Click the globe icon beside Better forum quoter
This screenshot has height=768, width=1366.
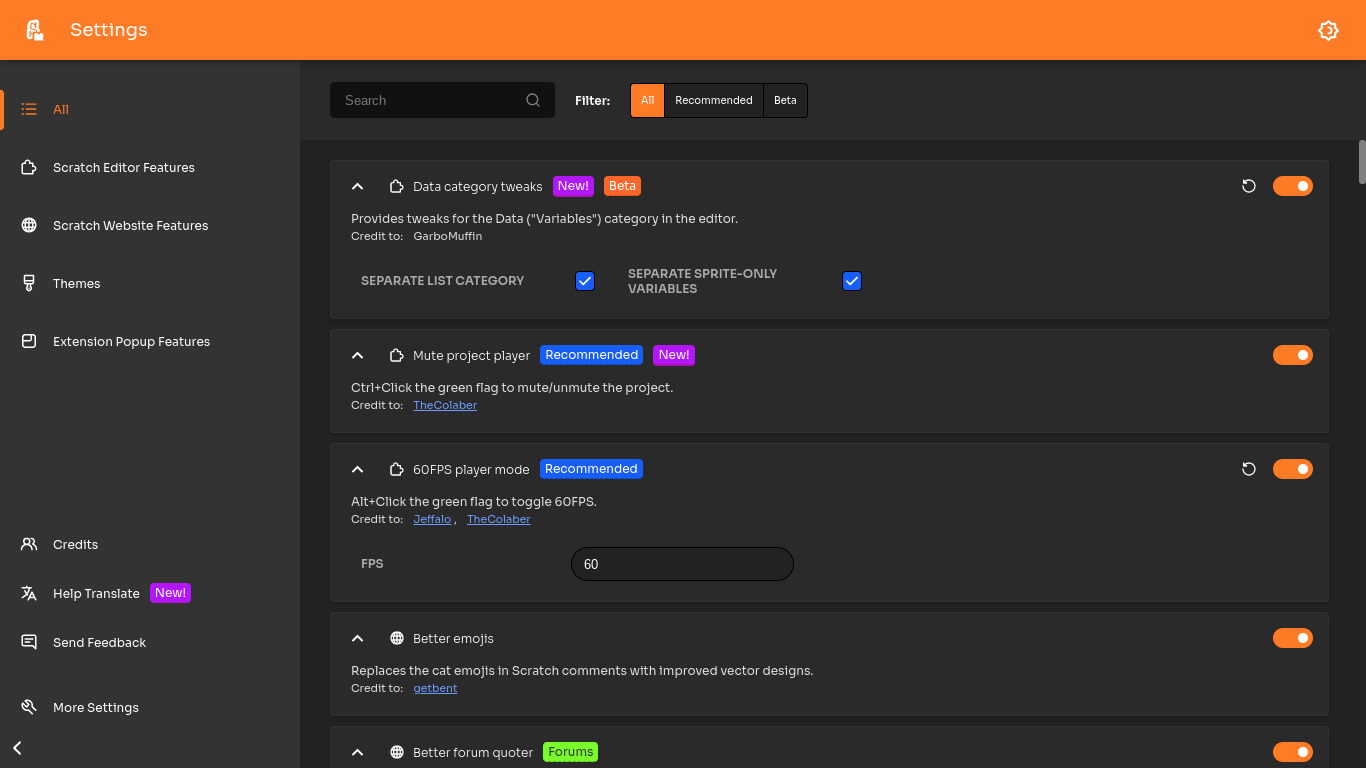[397, 752]
